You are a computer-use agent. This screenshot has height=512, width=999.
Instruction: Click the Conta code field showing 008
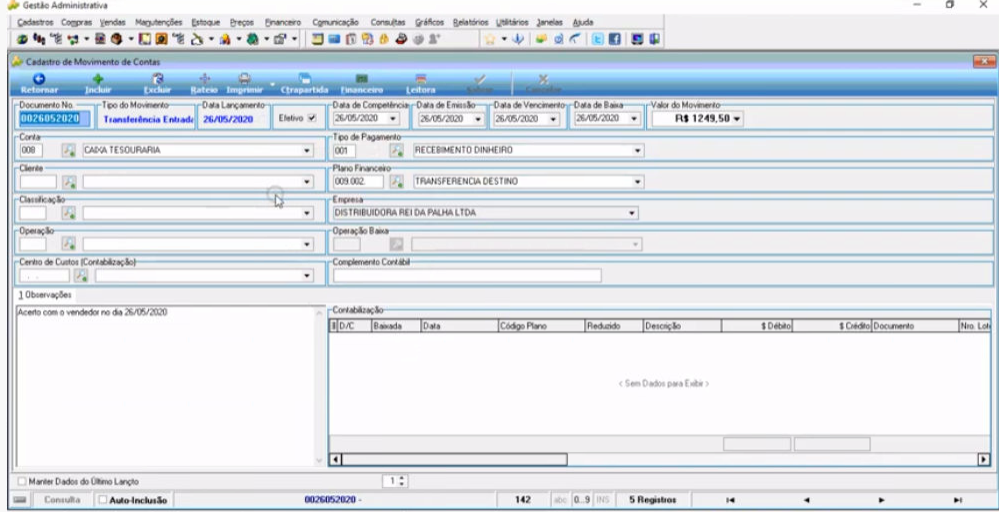[x=31, y=150]
